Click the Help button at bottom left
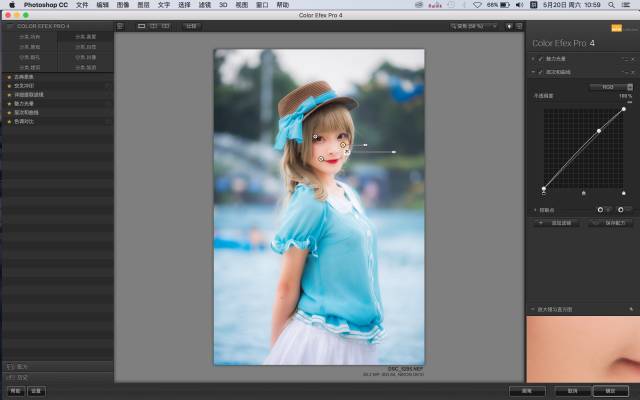 click(x=16, y=391)
